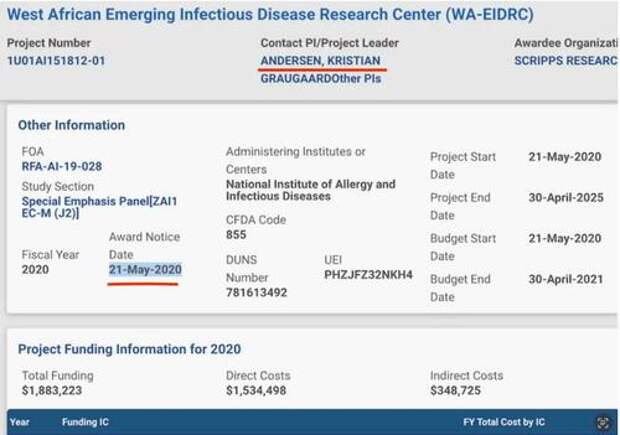
Task: Open the ANDERSEN, KRISTIAN project leader link
Action: [320, 60]
